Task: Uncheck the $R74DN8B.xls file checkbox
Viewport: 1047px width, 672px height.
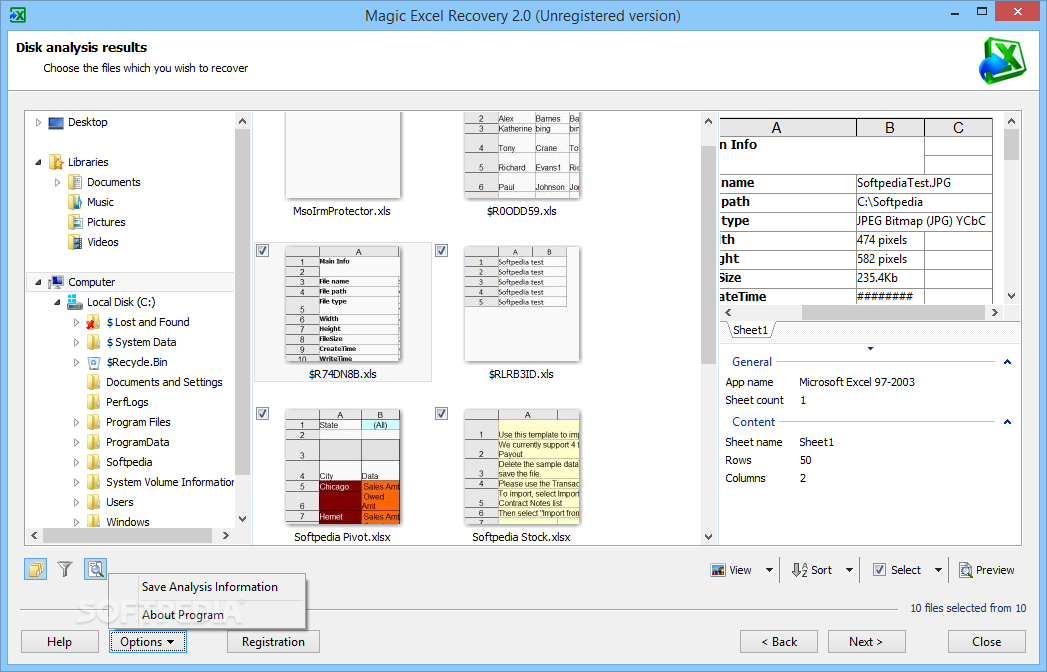Action: tap(263, 250)
